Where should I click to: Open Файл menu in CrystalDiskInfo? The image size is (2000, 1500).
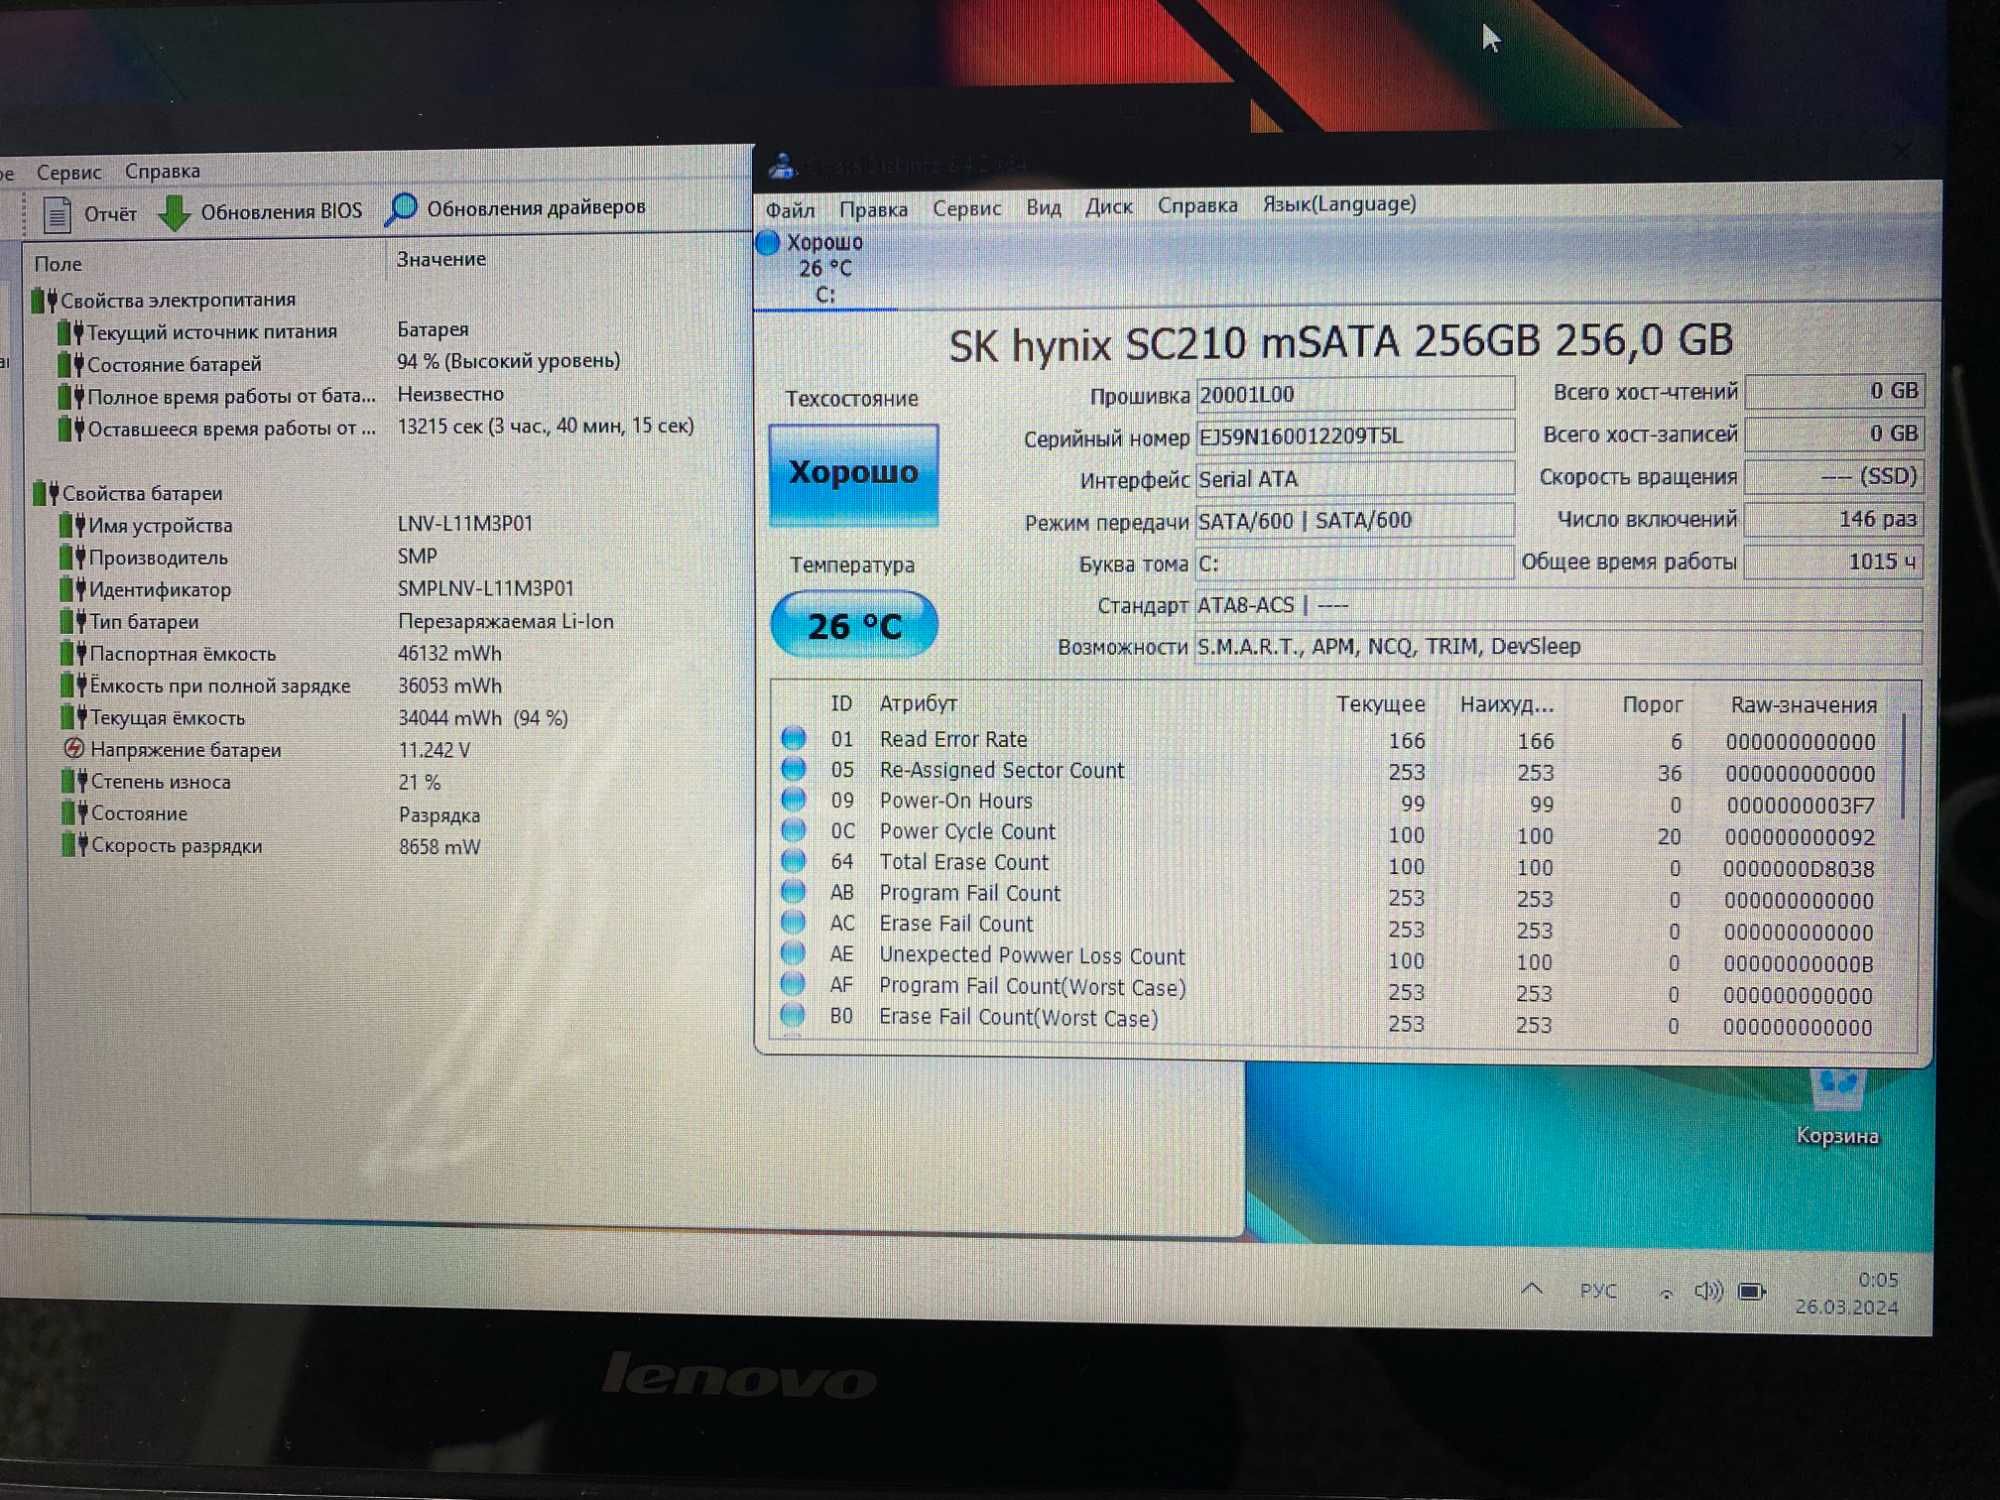click(x=790, y=210)
